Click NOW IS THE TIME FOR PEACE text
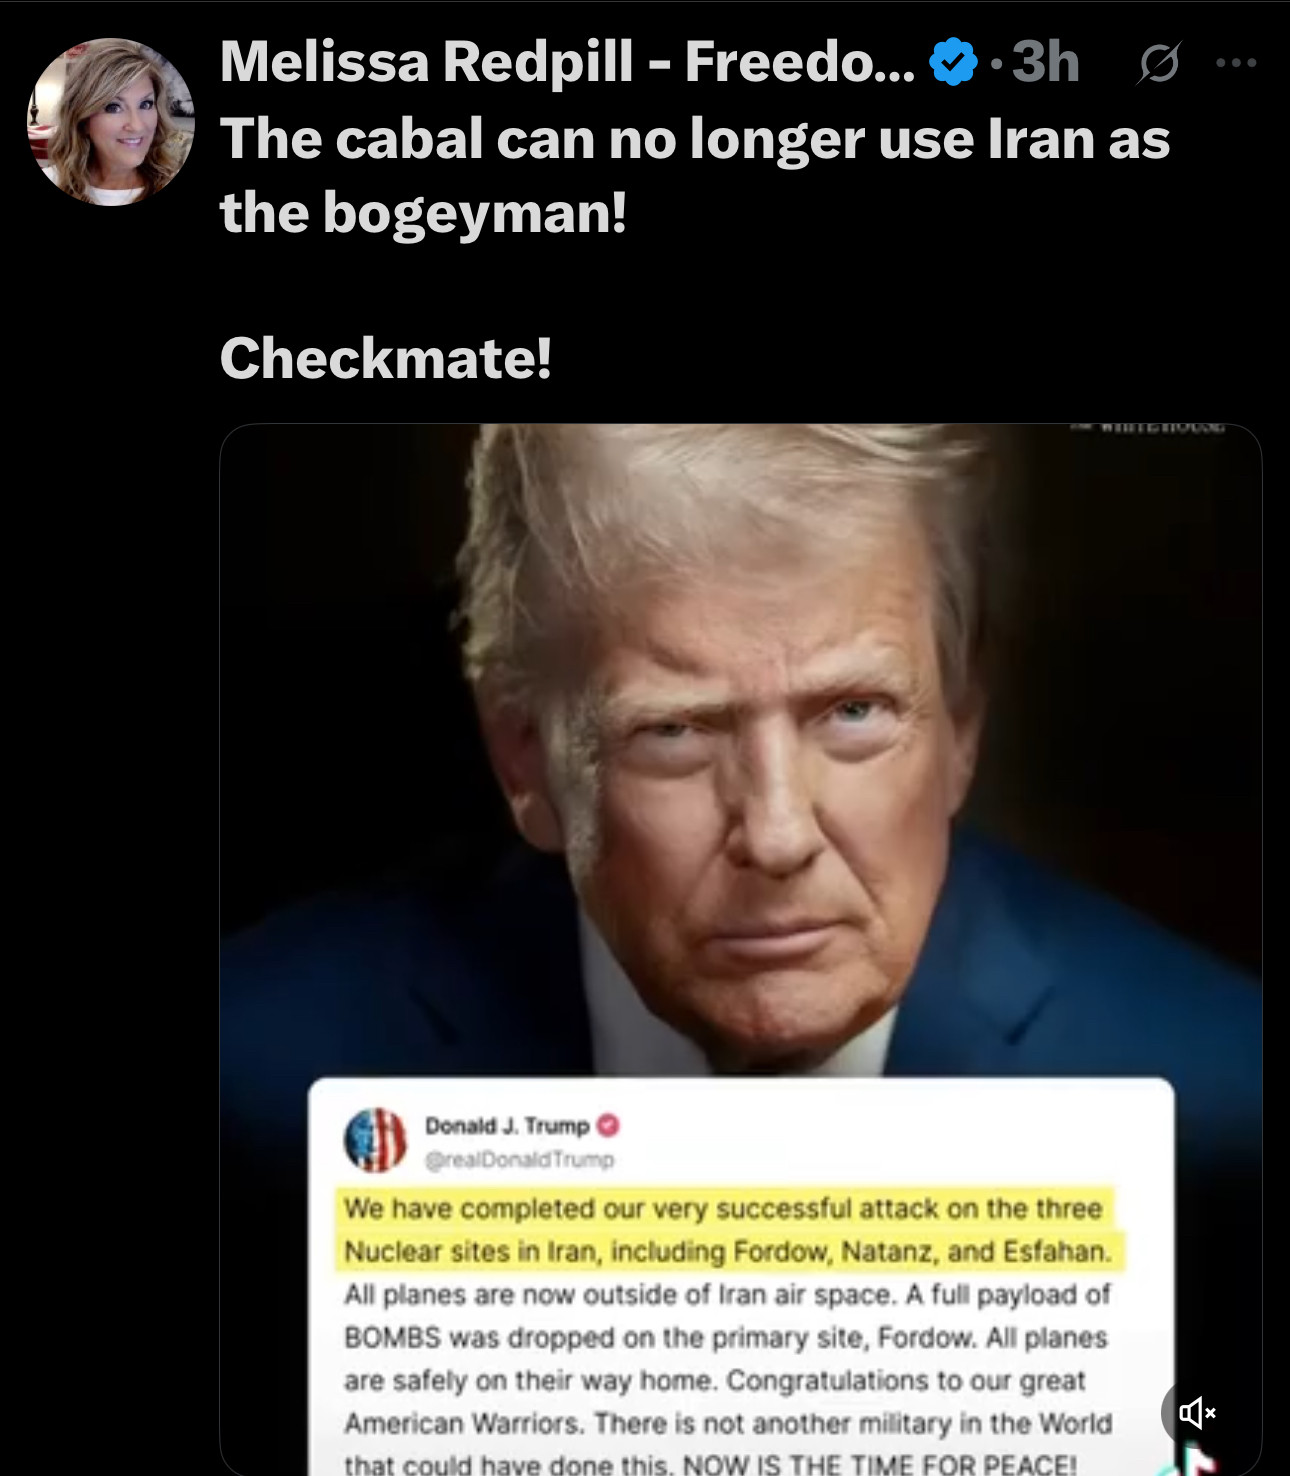1290x1476 pixels. 880,1465
